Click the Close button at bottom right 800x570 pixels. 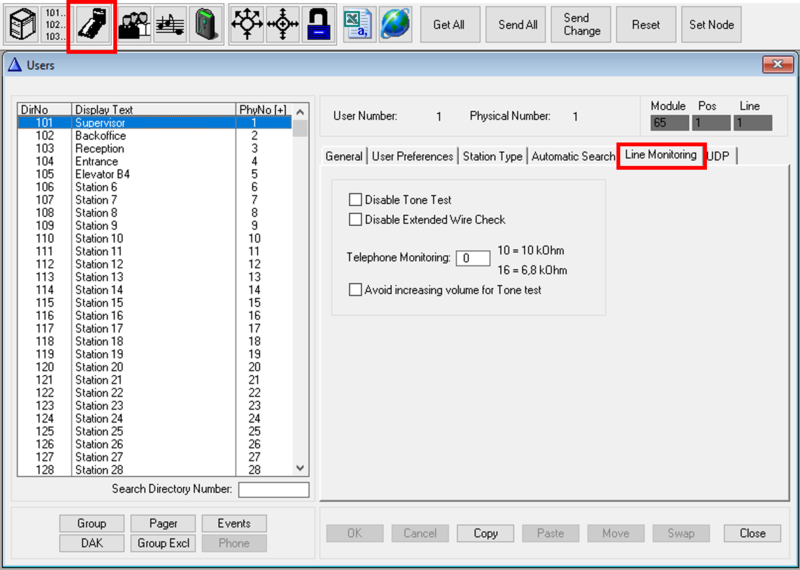(752, 533)
